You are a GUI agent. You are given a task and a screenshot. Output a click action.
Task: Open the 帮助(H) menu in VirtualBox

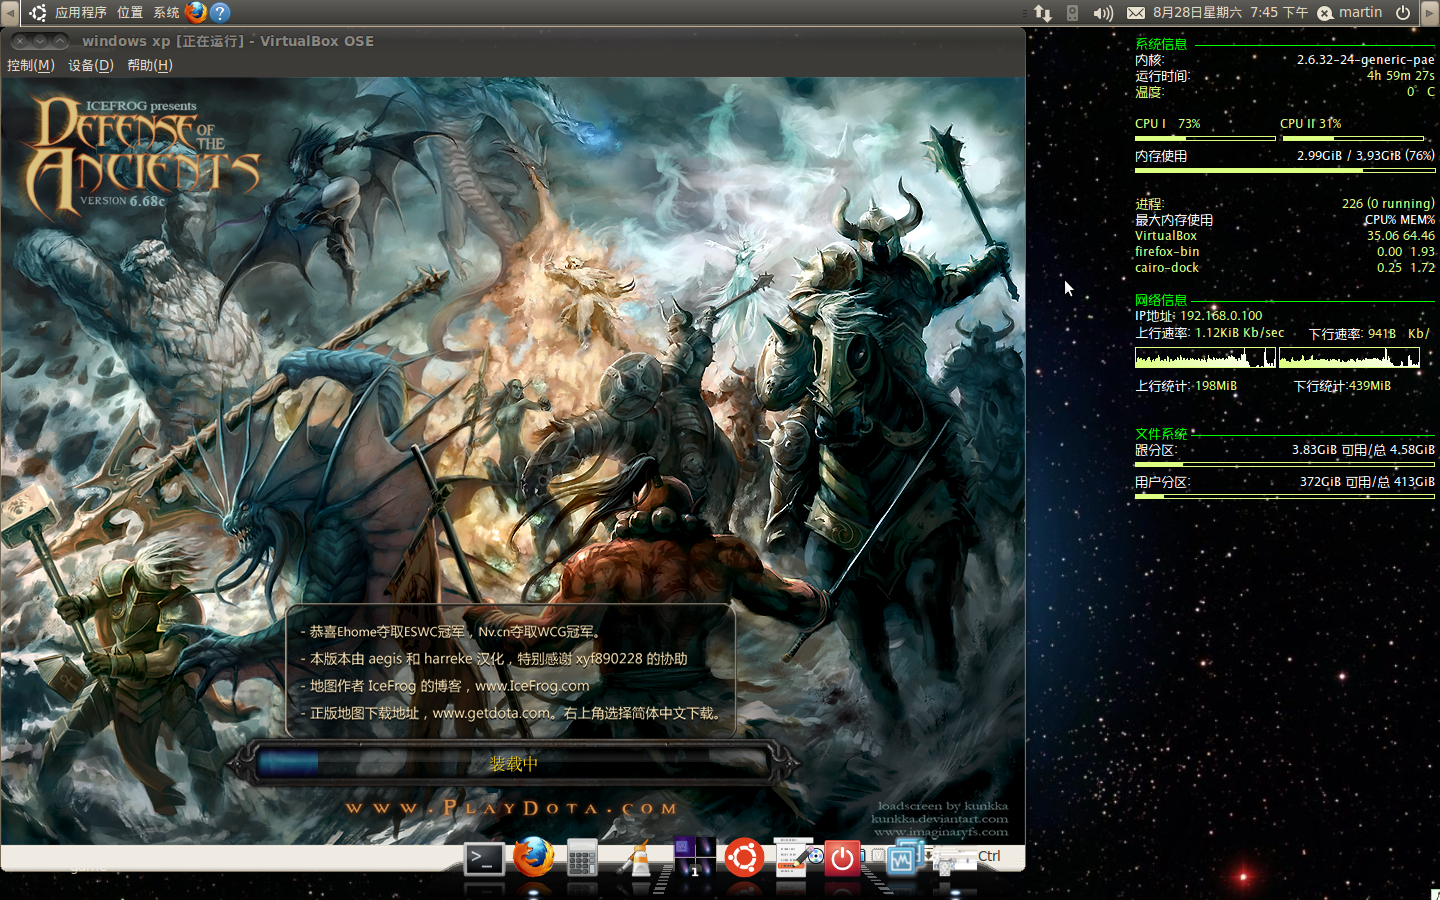pyautogui.click(x=150, y=65)
